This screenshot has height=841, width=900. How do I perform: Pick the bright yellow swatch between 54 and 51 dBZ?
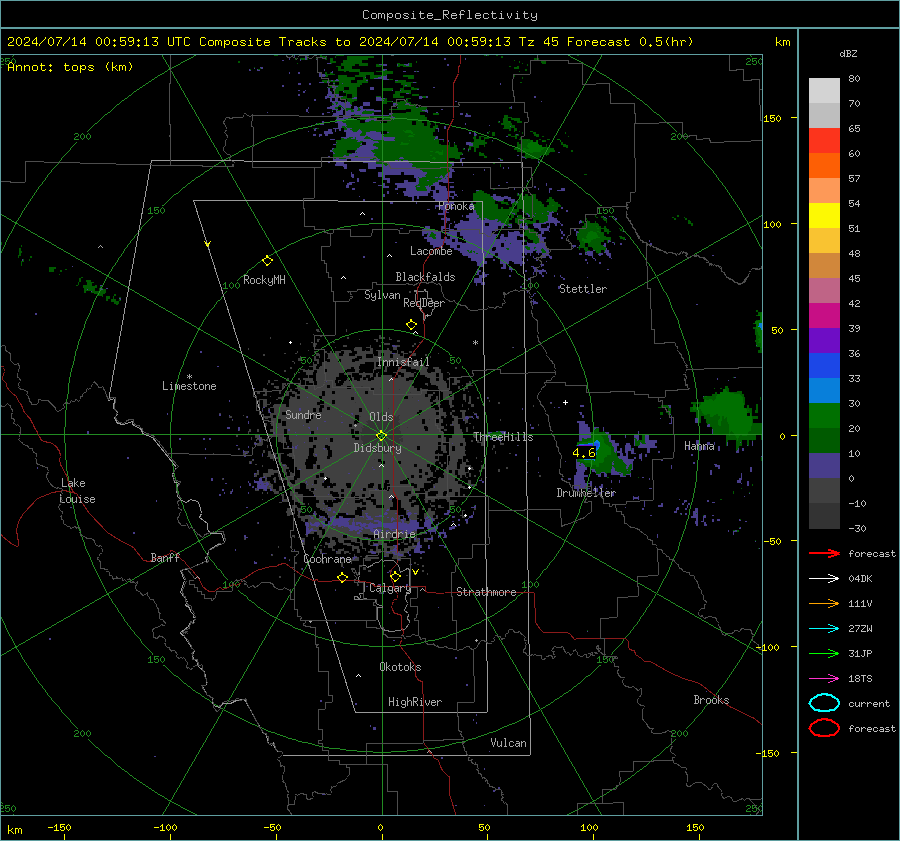pyautogui.click(x=824, y=216)
